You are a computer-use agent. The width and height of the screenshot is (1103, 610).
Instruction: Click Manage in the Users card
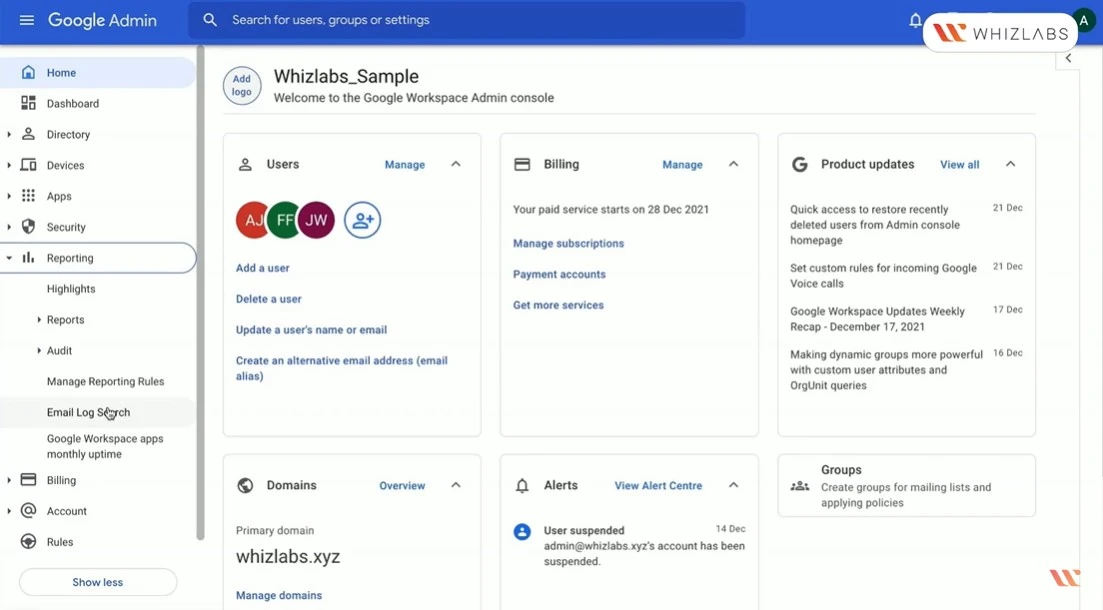404,165
